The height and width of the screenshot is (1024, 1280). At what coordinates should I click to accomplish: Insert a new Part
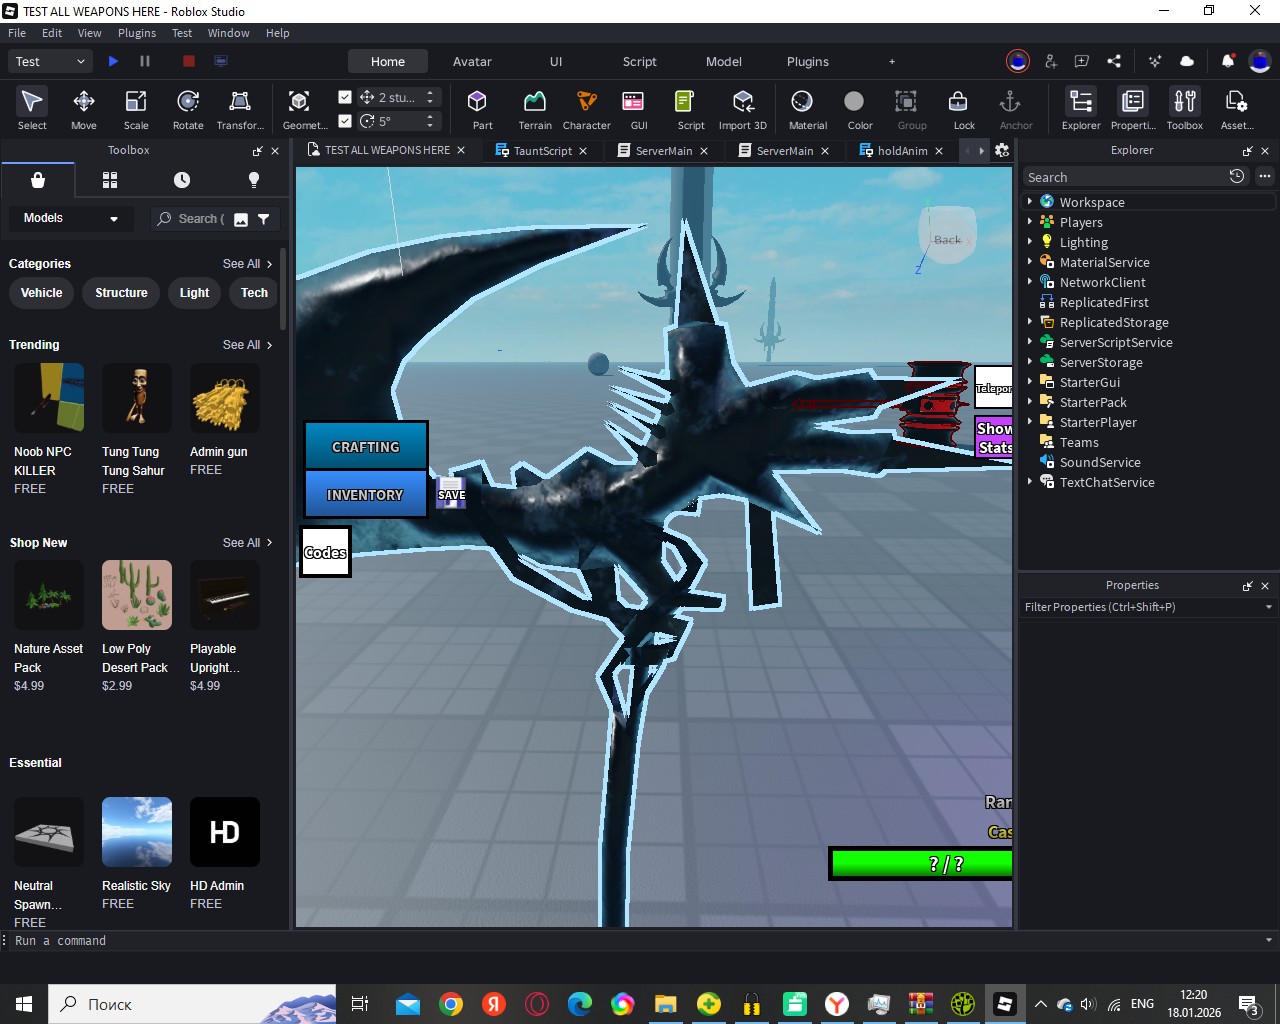tap(482, 108)
